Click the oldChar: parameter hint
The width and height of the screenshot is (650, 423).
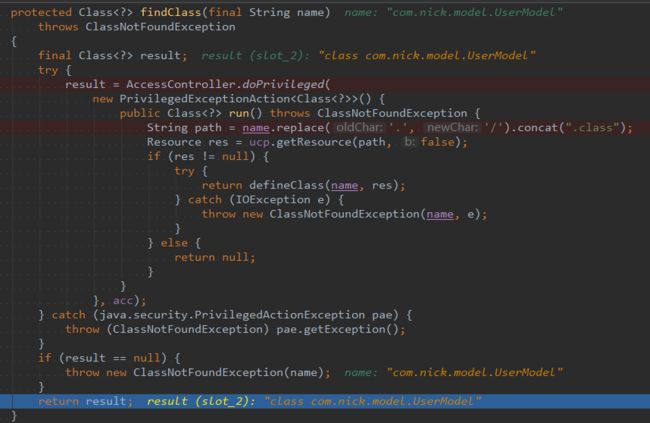click(x=359, y=128)
